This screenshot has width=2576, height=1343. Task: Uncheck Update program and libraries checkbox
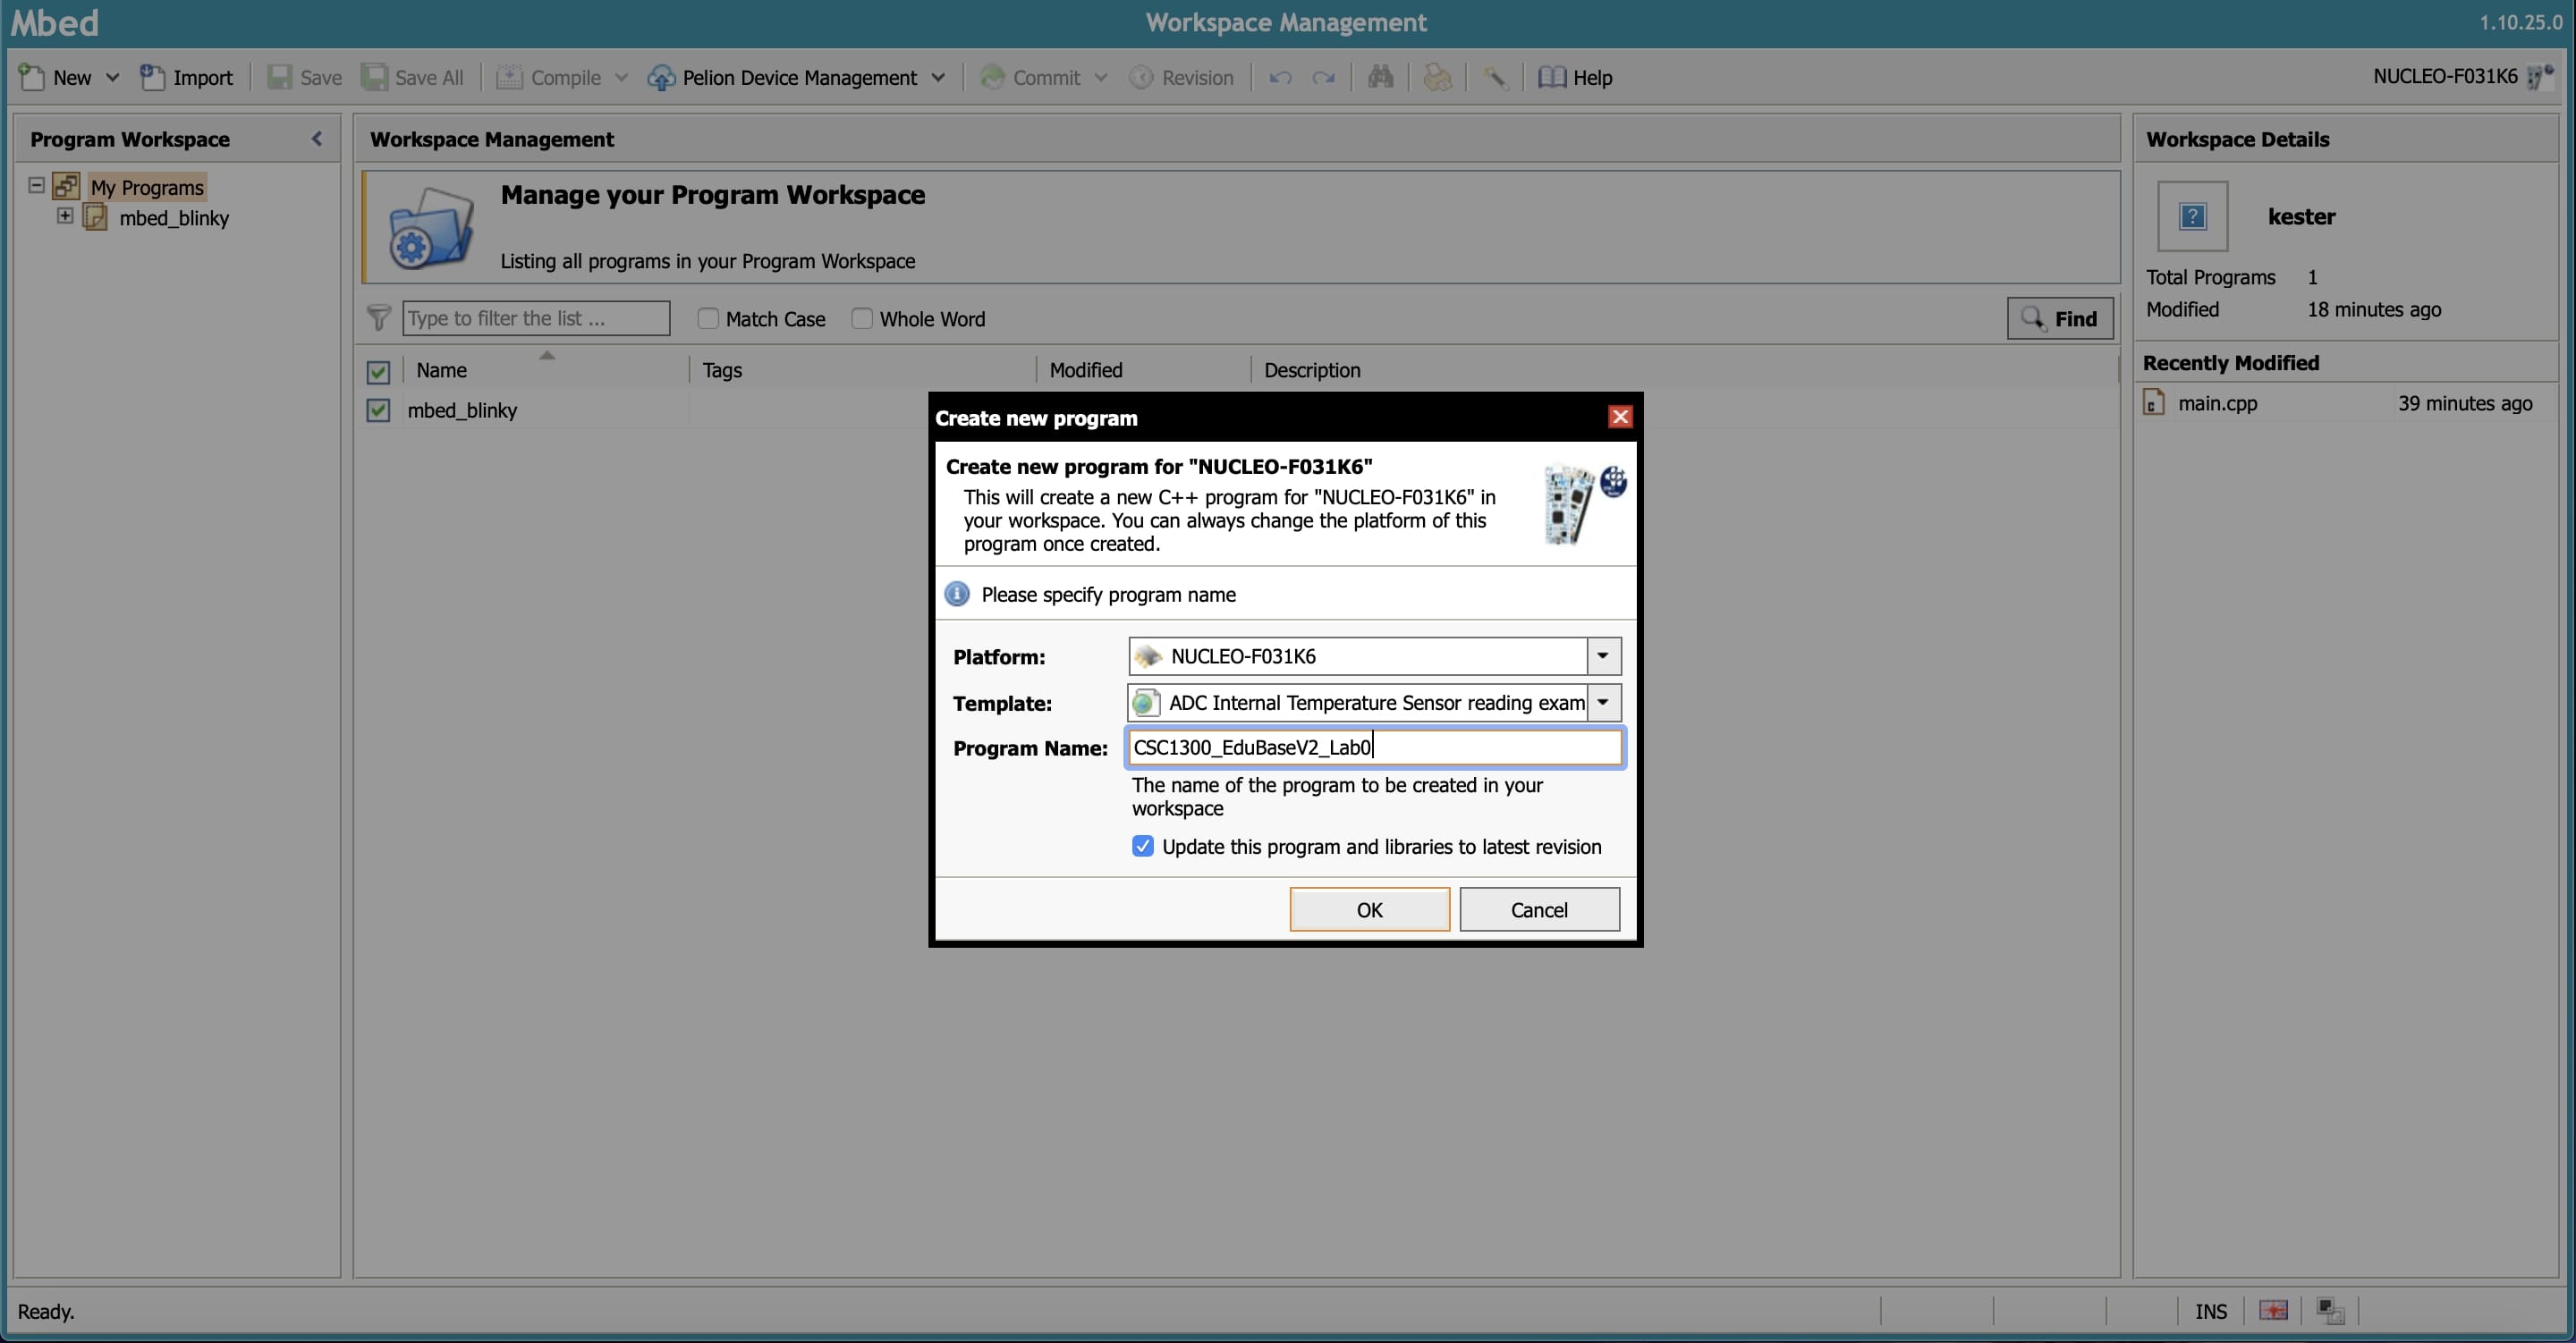coord(1143,846)
